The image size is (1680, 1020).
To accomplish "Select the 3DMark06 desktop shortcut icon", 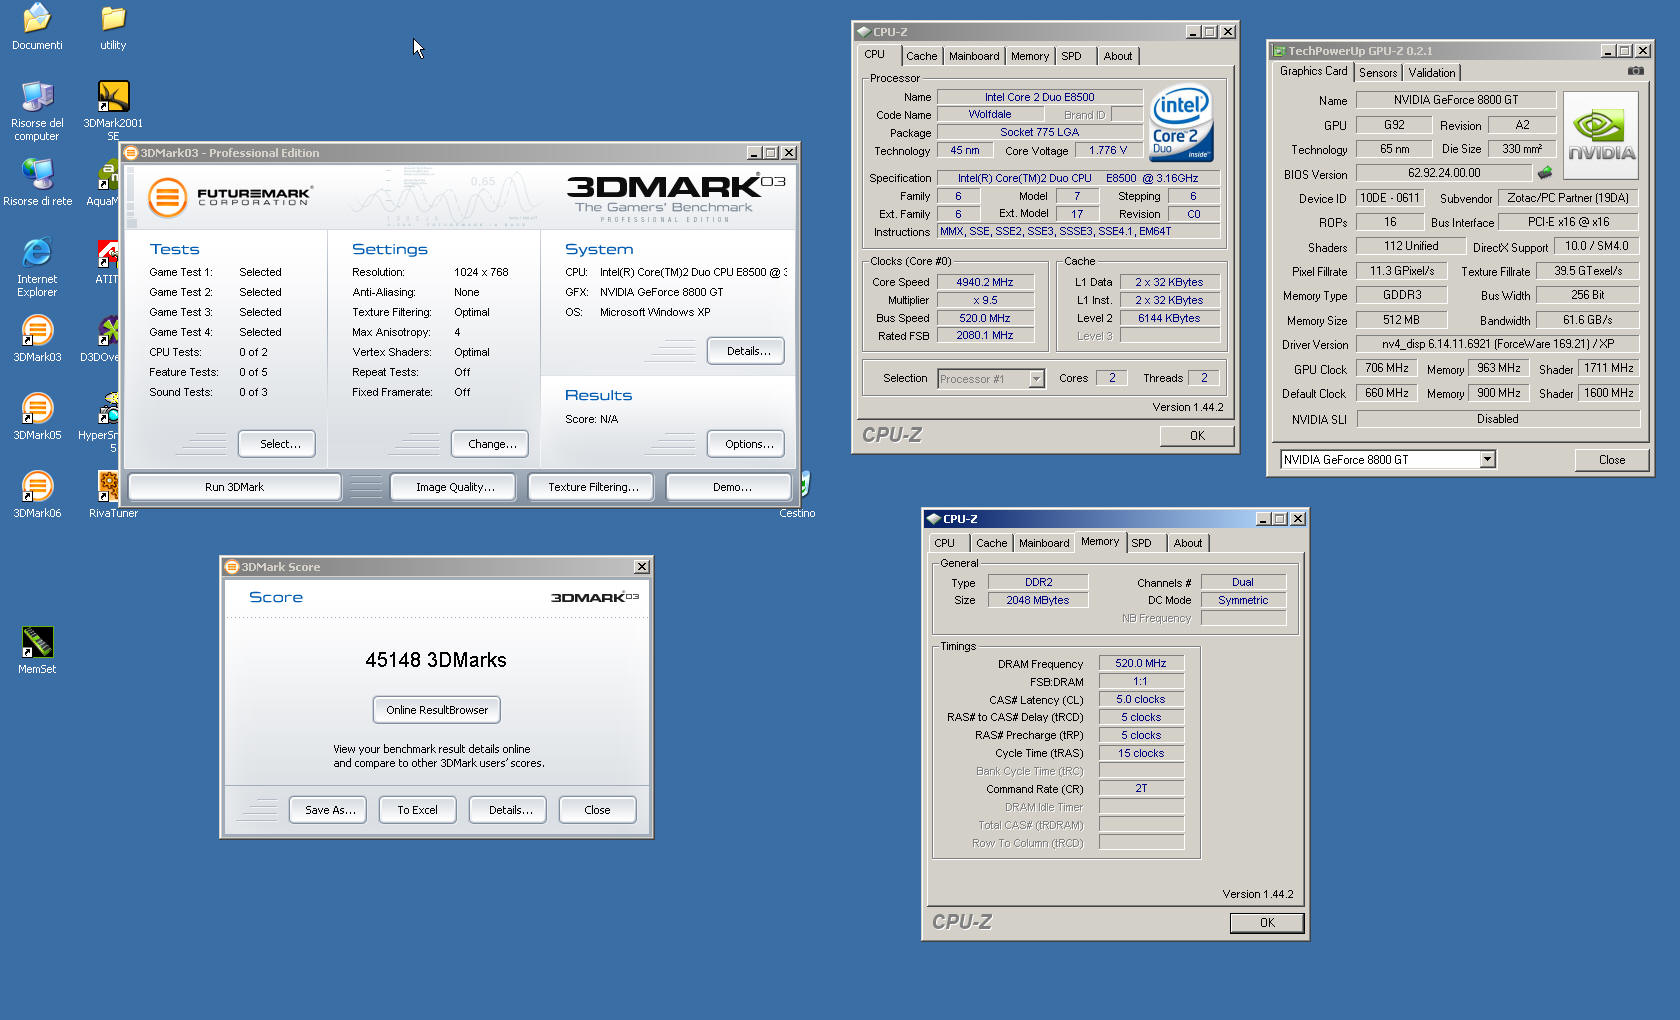I will 37,486.
